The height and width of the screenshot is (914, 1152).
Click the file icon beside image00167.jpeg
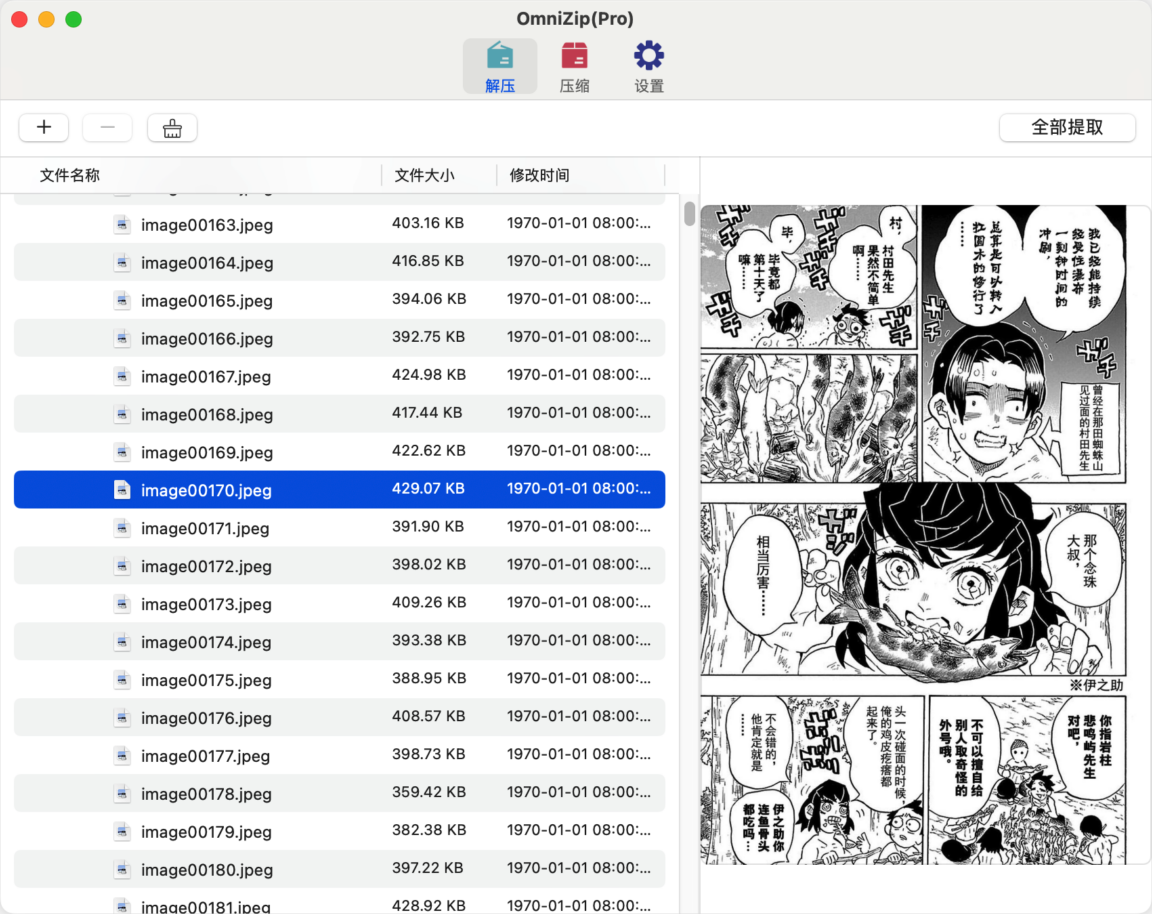pos(123,376)
